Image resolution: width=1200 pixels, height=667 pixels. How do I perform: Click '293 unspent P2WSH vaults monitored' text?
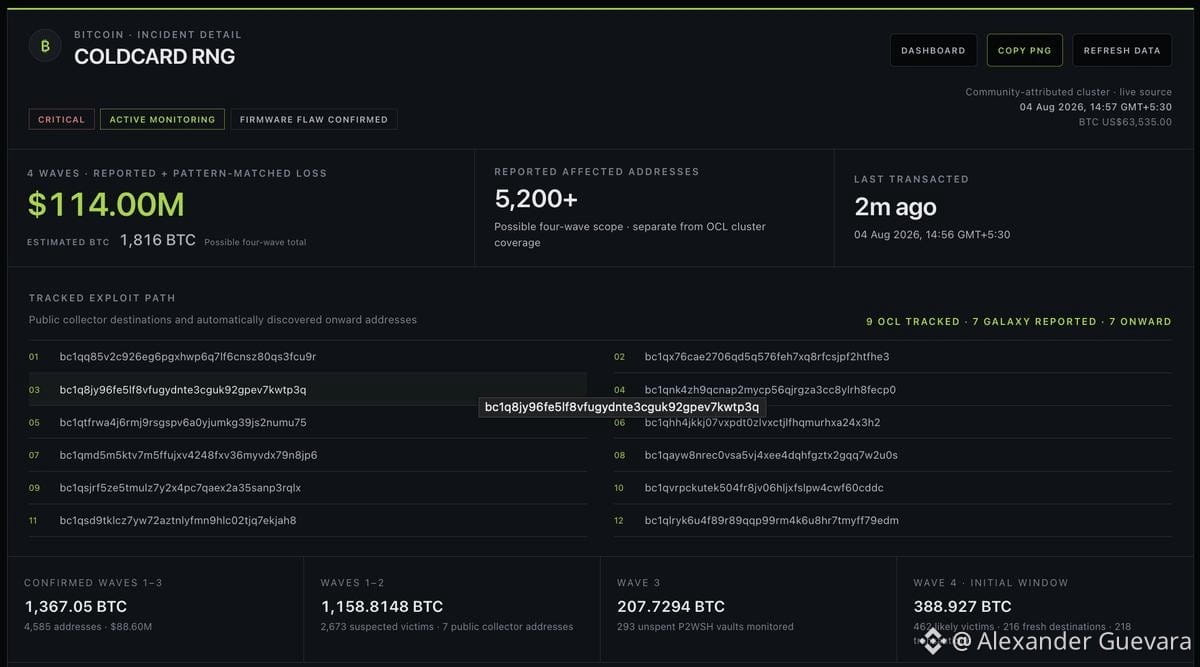705,627
